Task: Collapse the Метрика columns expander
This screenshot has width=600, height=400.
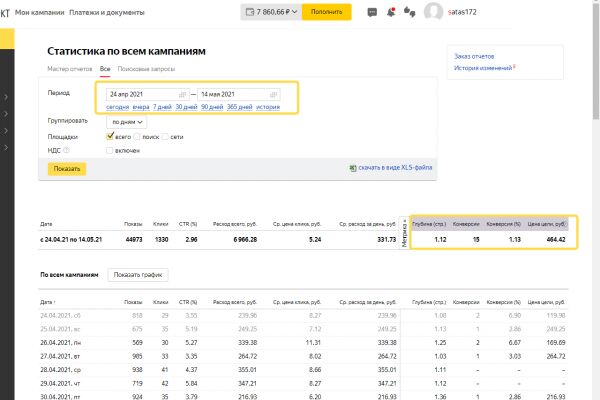Action: [404, 233]
